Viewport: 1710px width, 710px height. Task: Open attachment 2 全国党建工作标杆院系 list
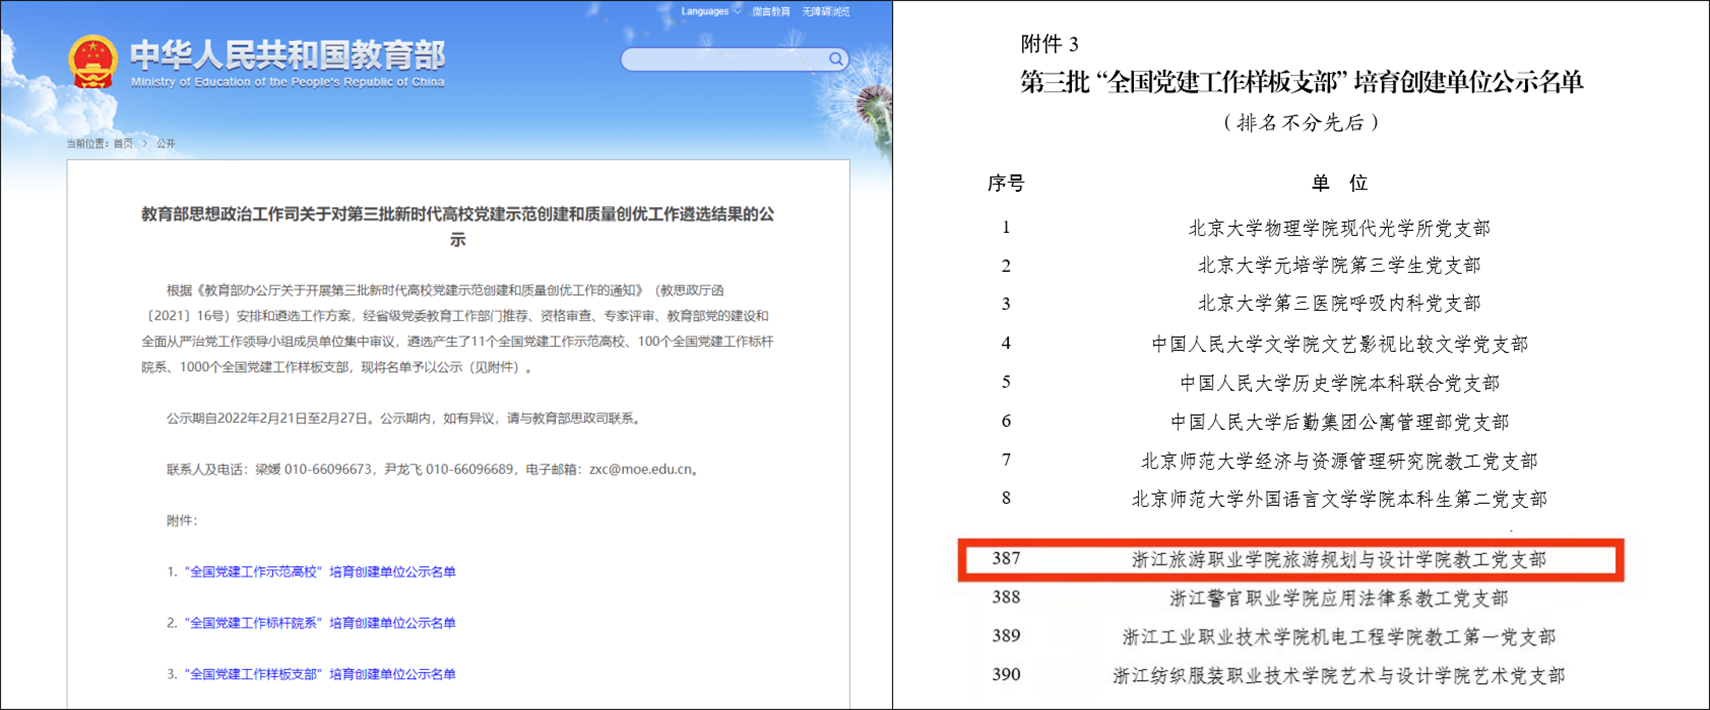click(x=320, y=623)
